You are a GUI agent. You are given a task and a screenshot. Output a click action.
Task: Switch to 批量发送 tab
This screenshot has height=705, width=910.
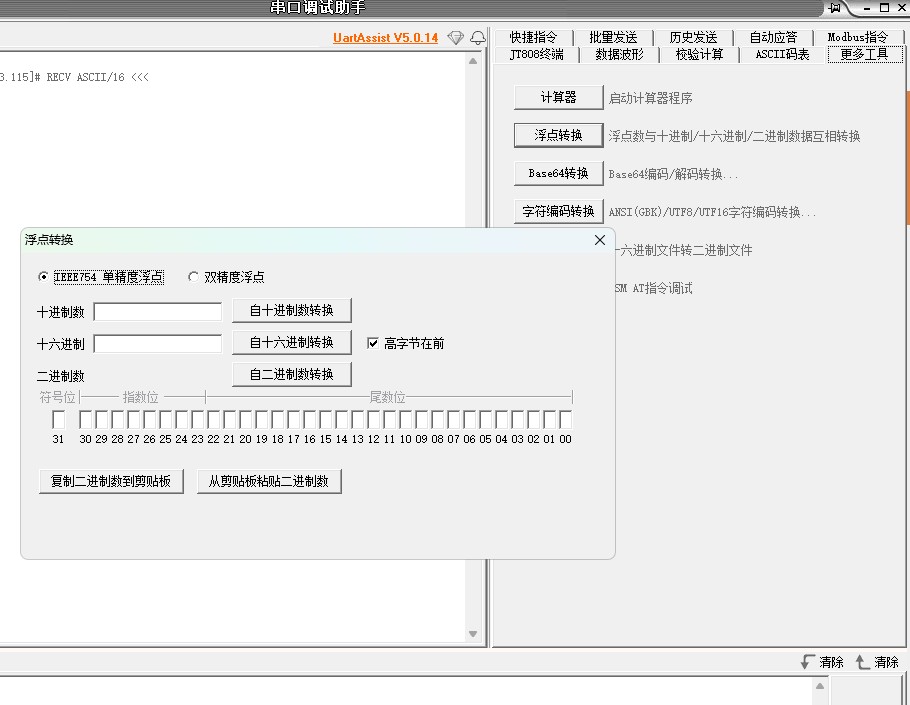[613, 38]
